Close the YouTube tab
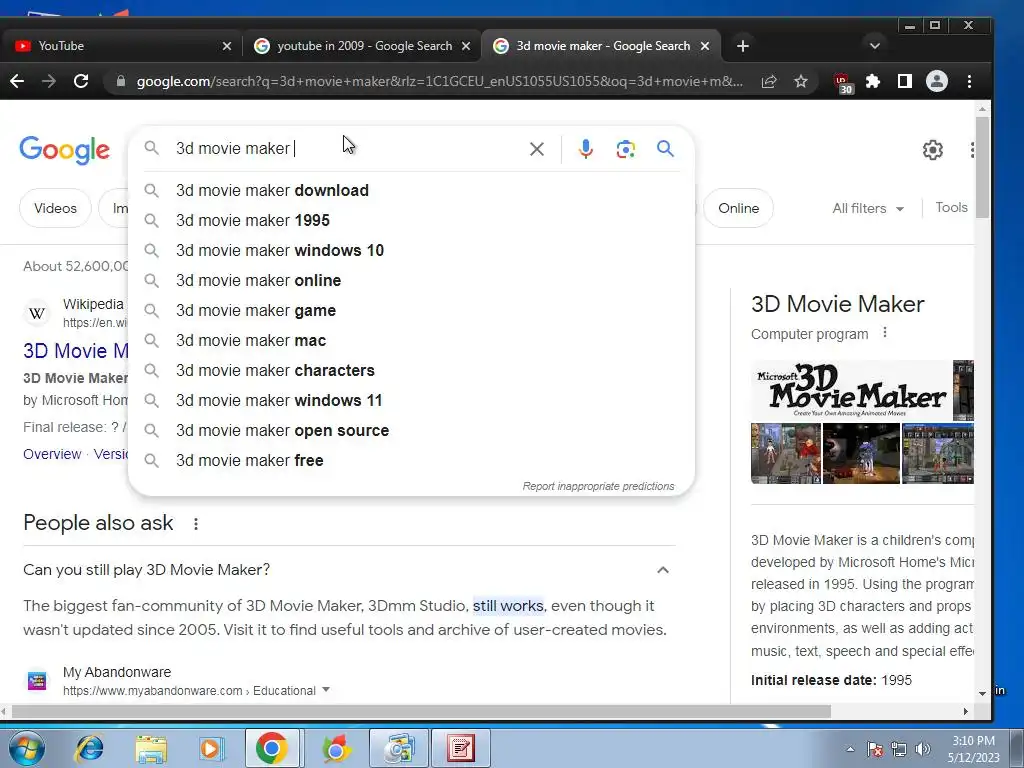 tap(227, 46)
